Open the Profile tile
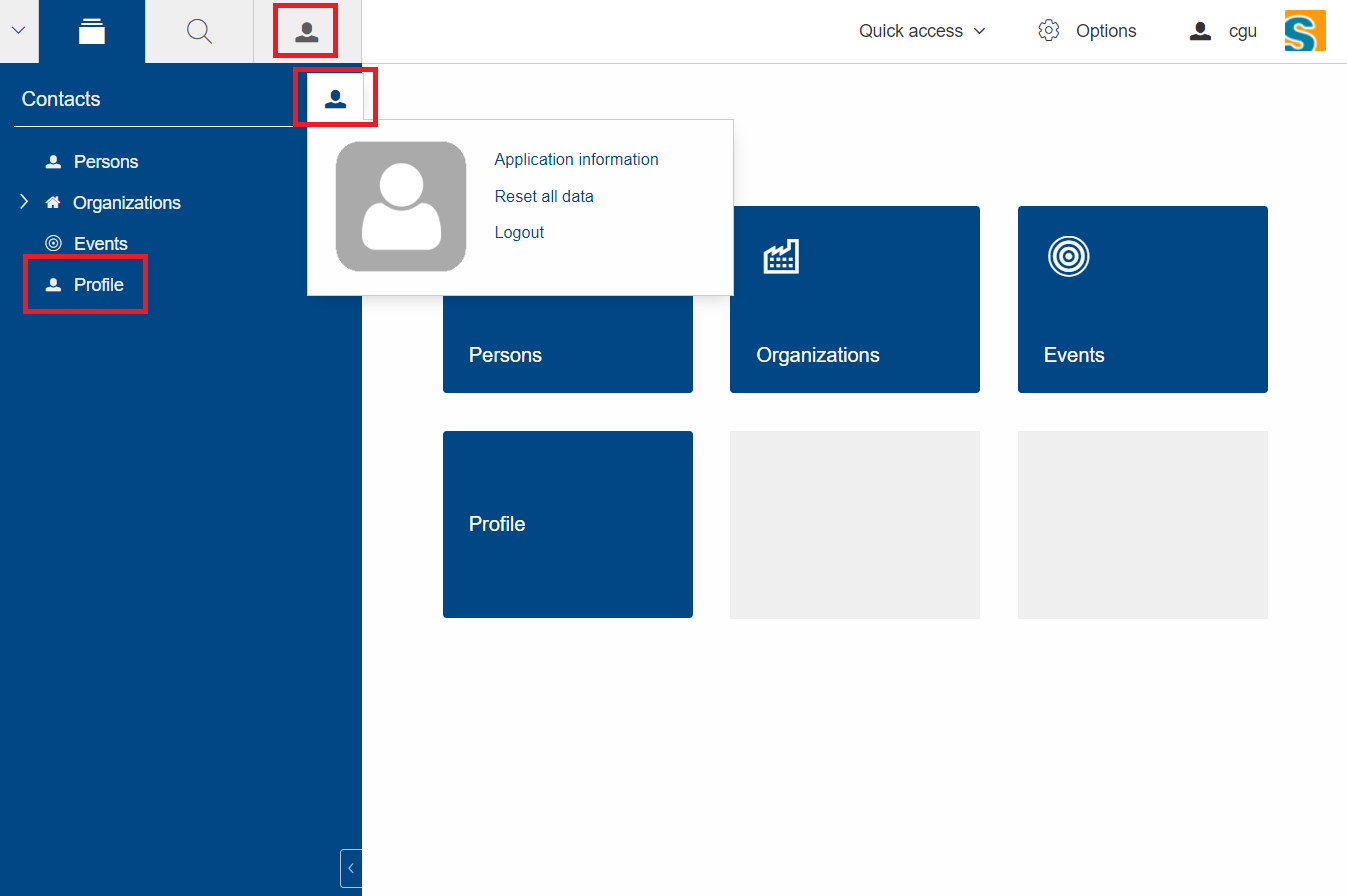Image resolution: width=1347 pixels, height=896 pixels. [x=568, y=524]
